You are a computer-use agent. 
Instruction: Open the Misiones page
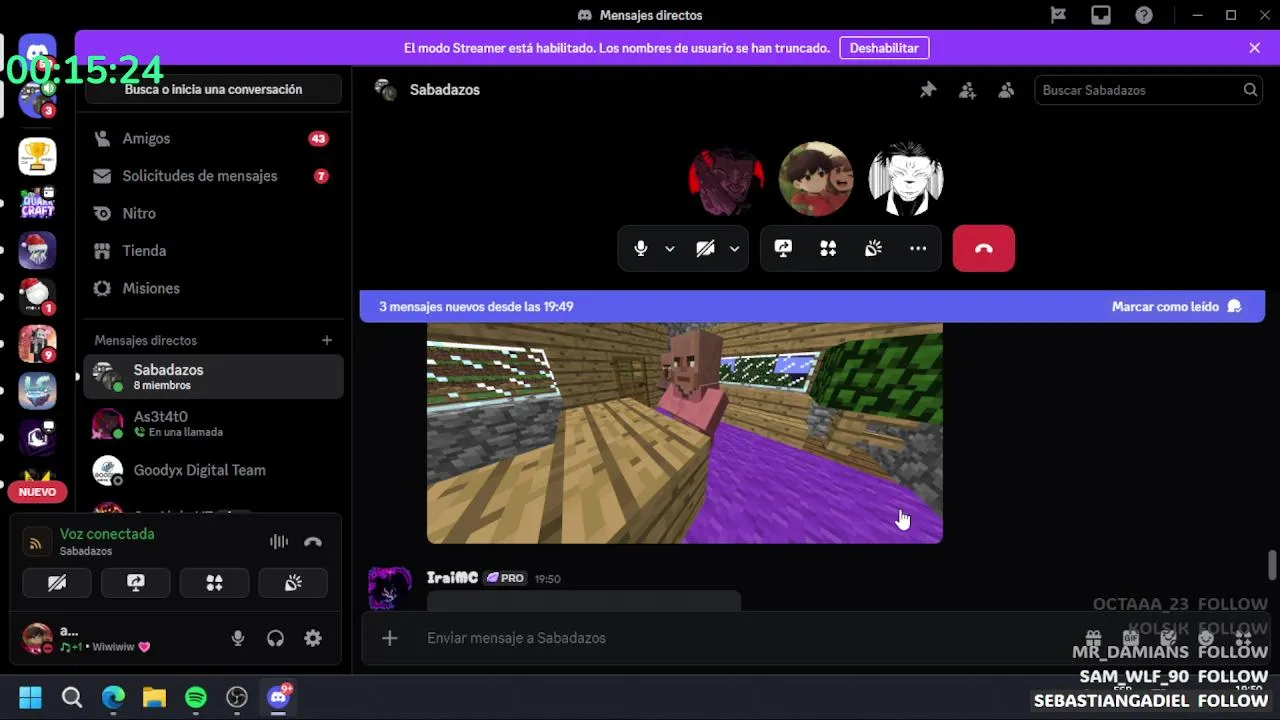pos(213,288)
